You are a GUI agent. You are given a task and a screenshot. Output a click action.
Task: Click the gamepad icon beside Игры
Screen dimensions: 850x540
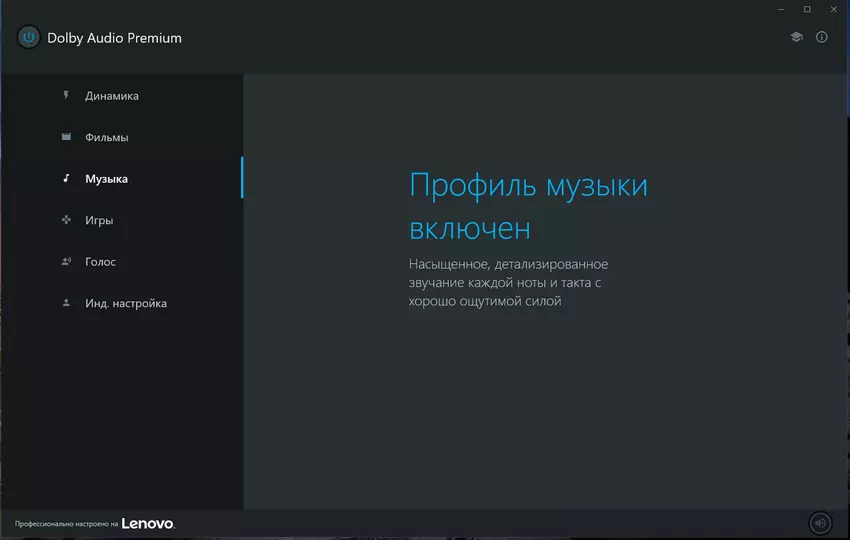tap(66, 220)
